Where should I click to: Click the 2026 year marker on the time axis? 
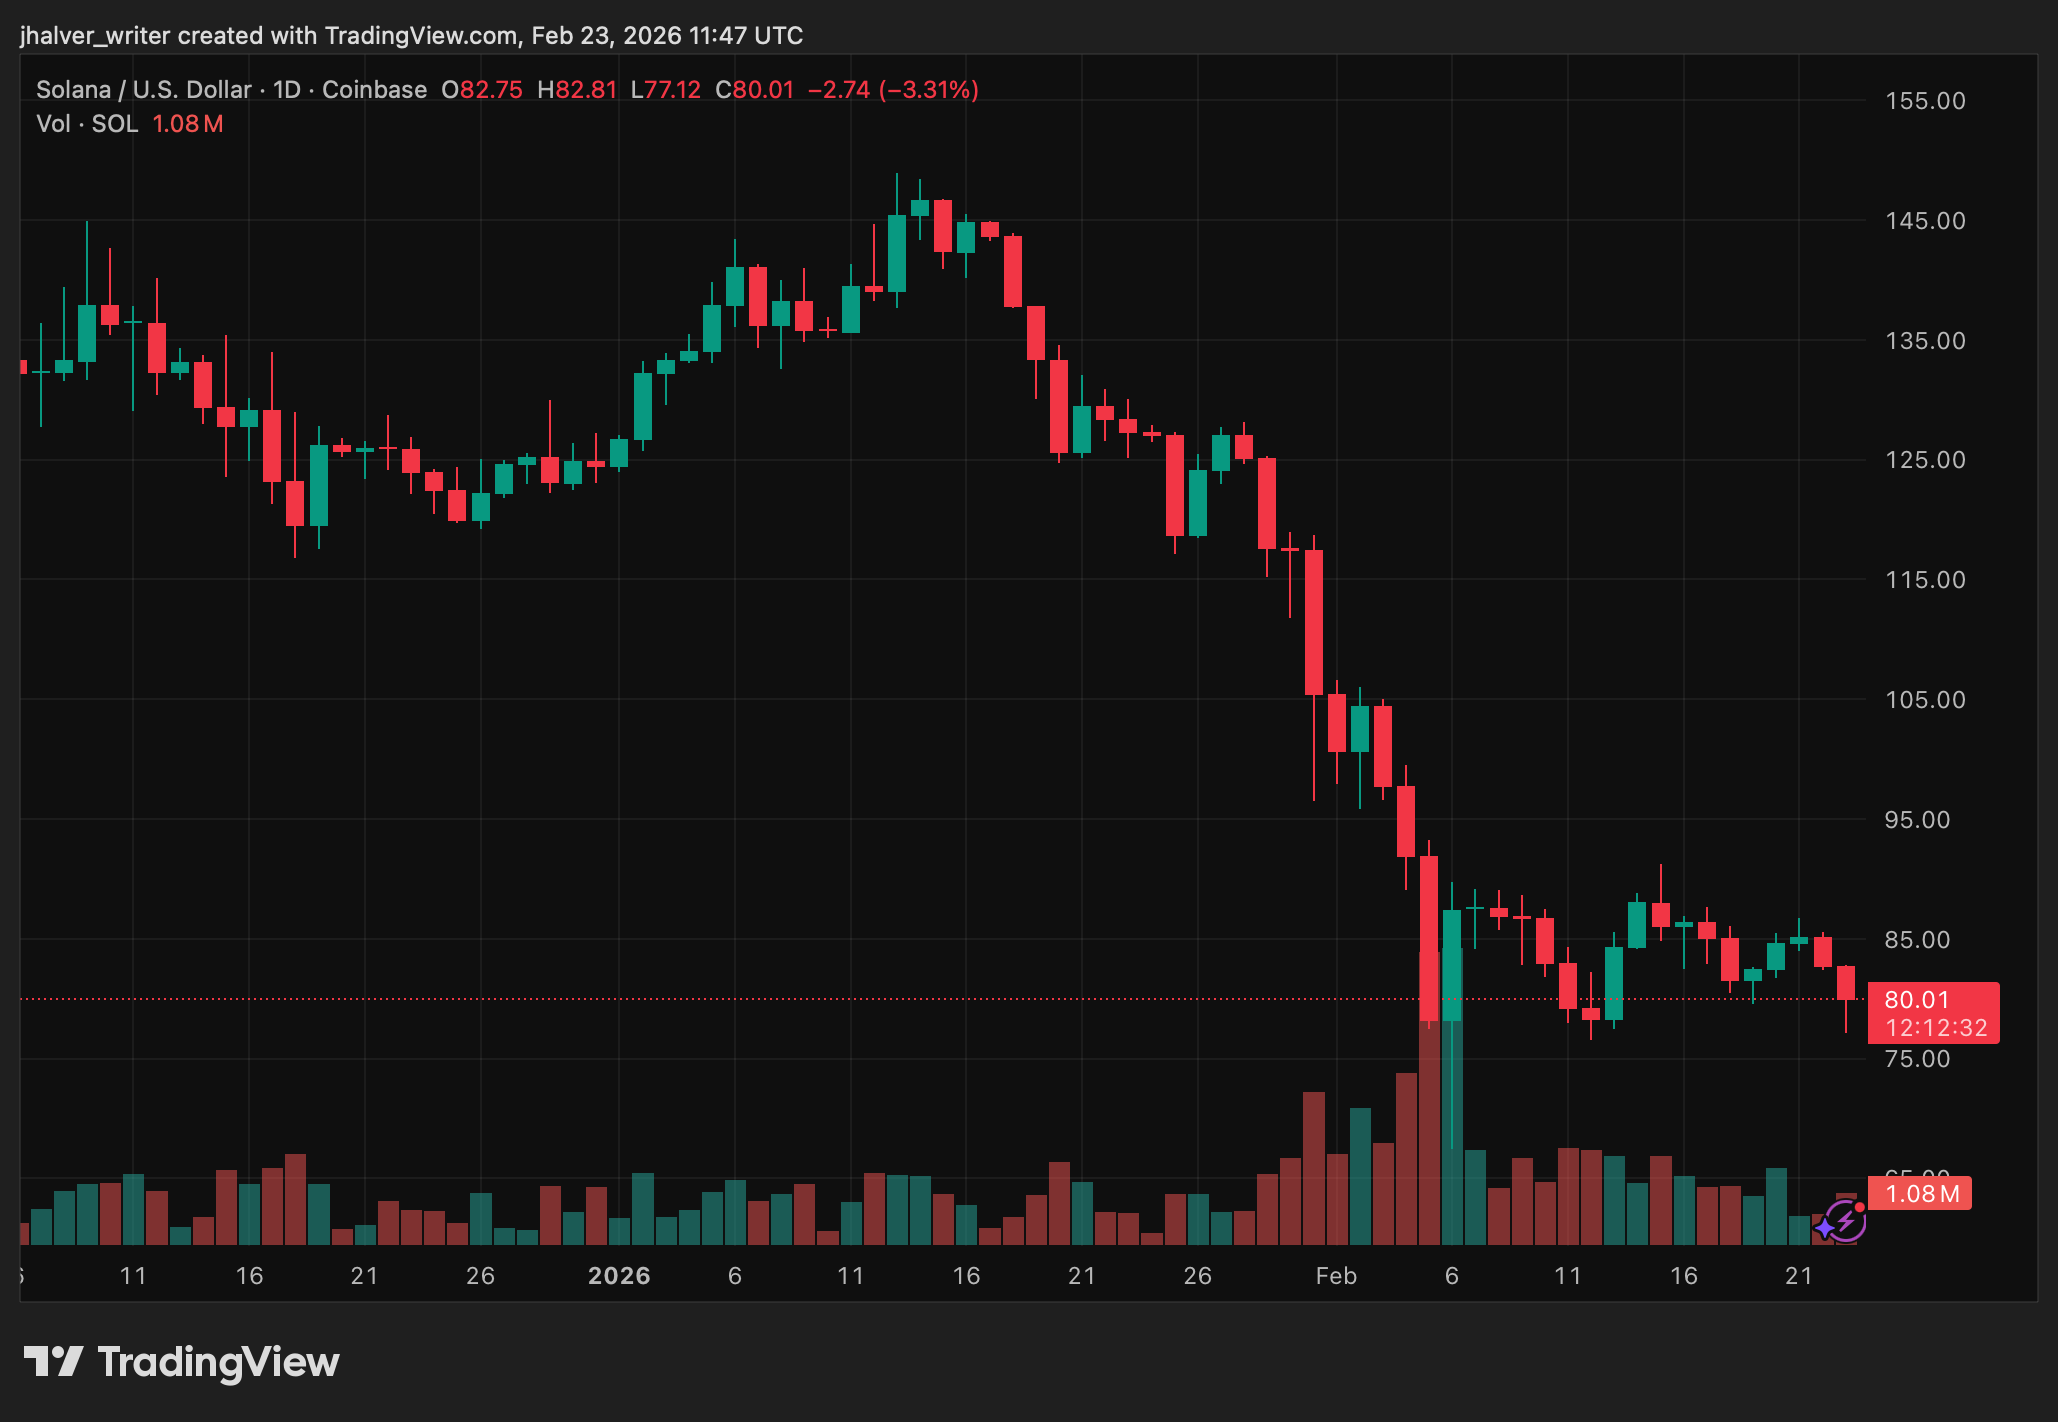pyautogui.click(x=619, y=1276)
